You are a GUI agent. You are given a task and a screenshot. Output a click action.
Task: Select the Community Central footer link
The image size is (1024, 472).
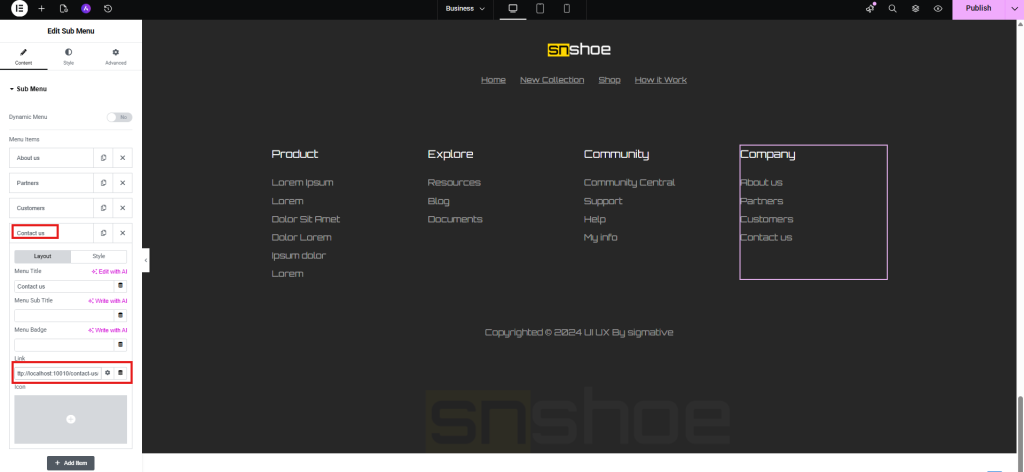click(x=630, y=182)
